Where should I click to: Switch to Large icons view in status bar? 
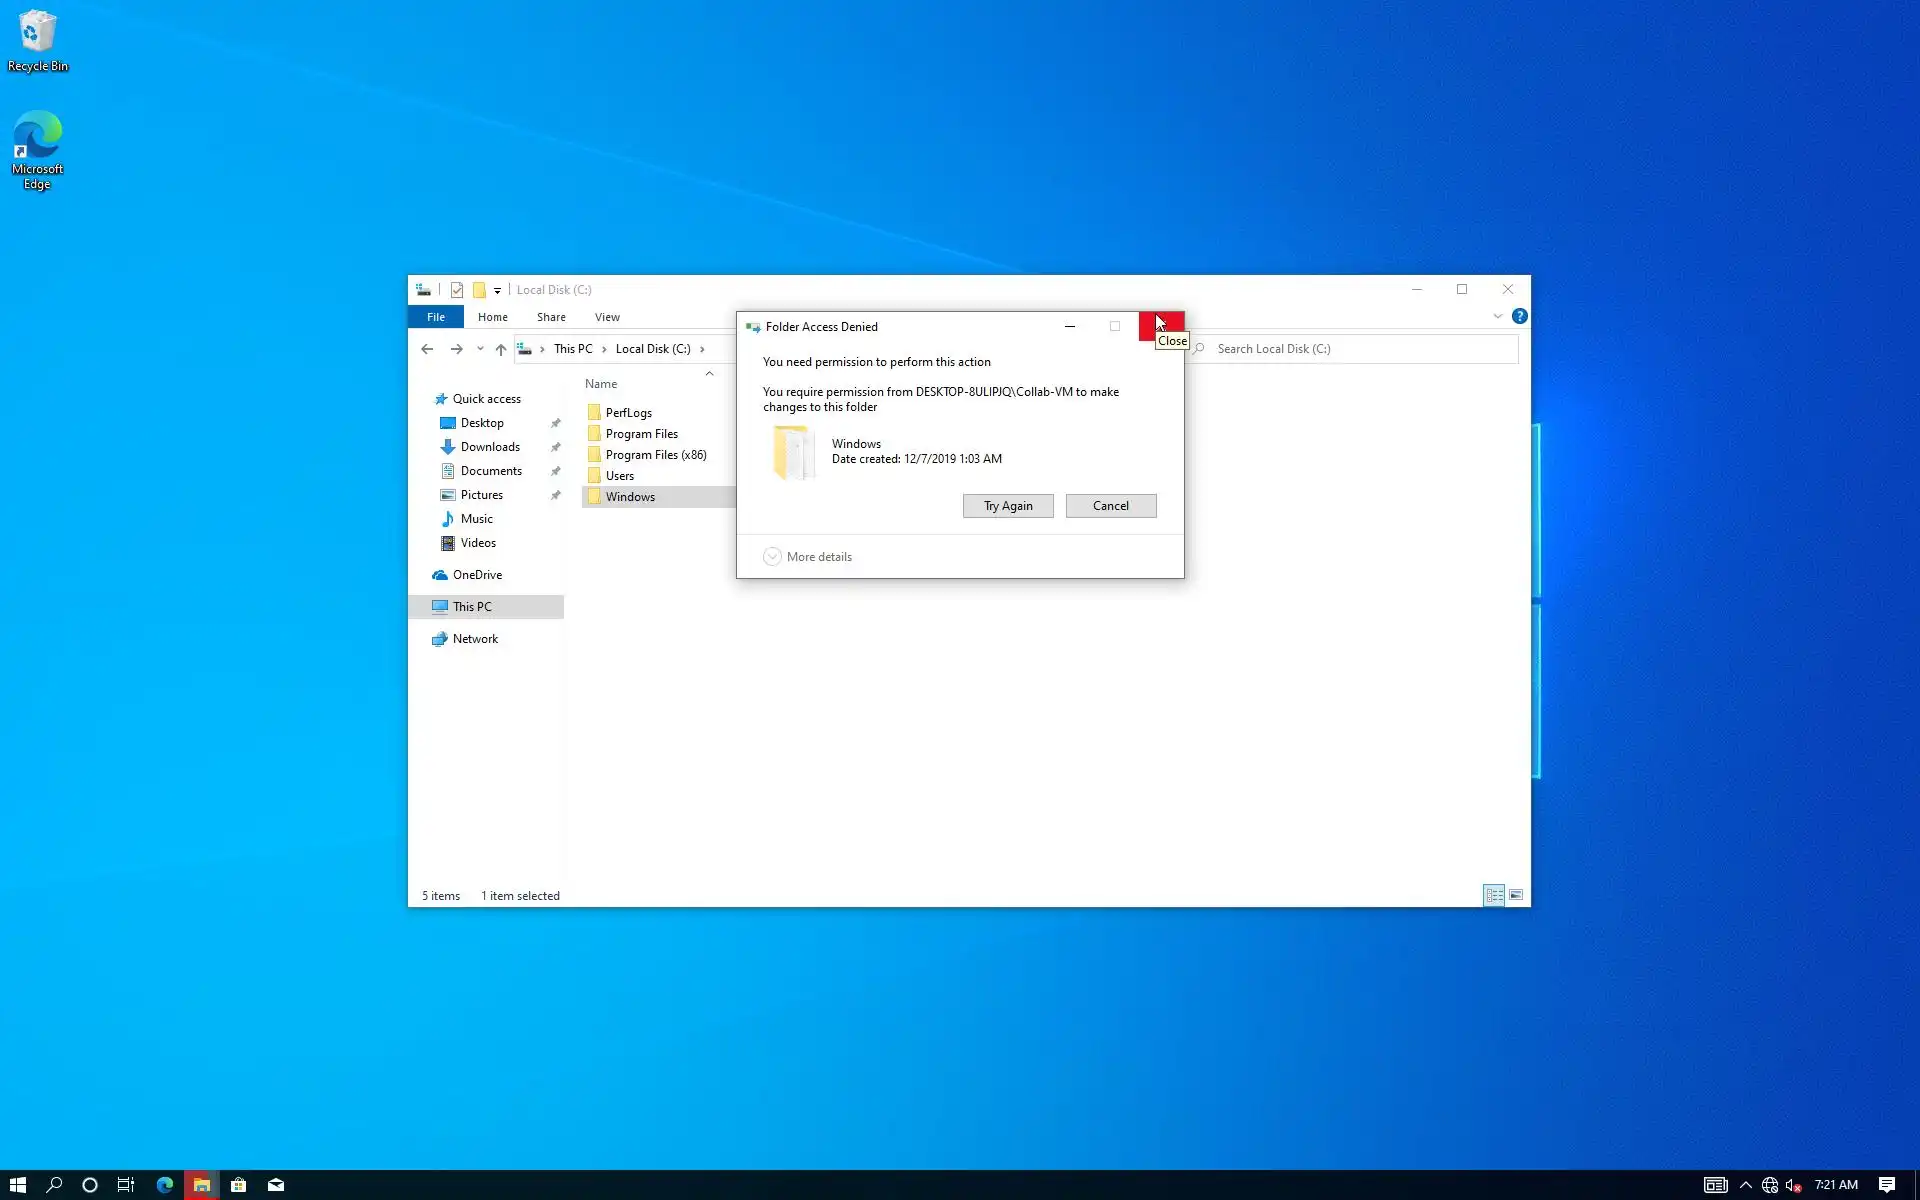point(1516,895)
